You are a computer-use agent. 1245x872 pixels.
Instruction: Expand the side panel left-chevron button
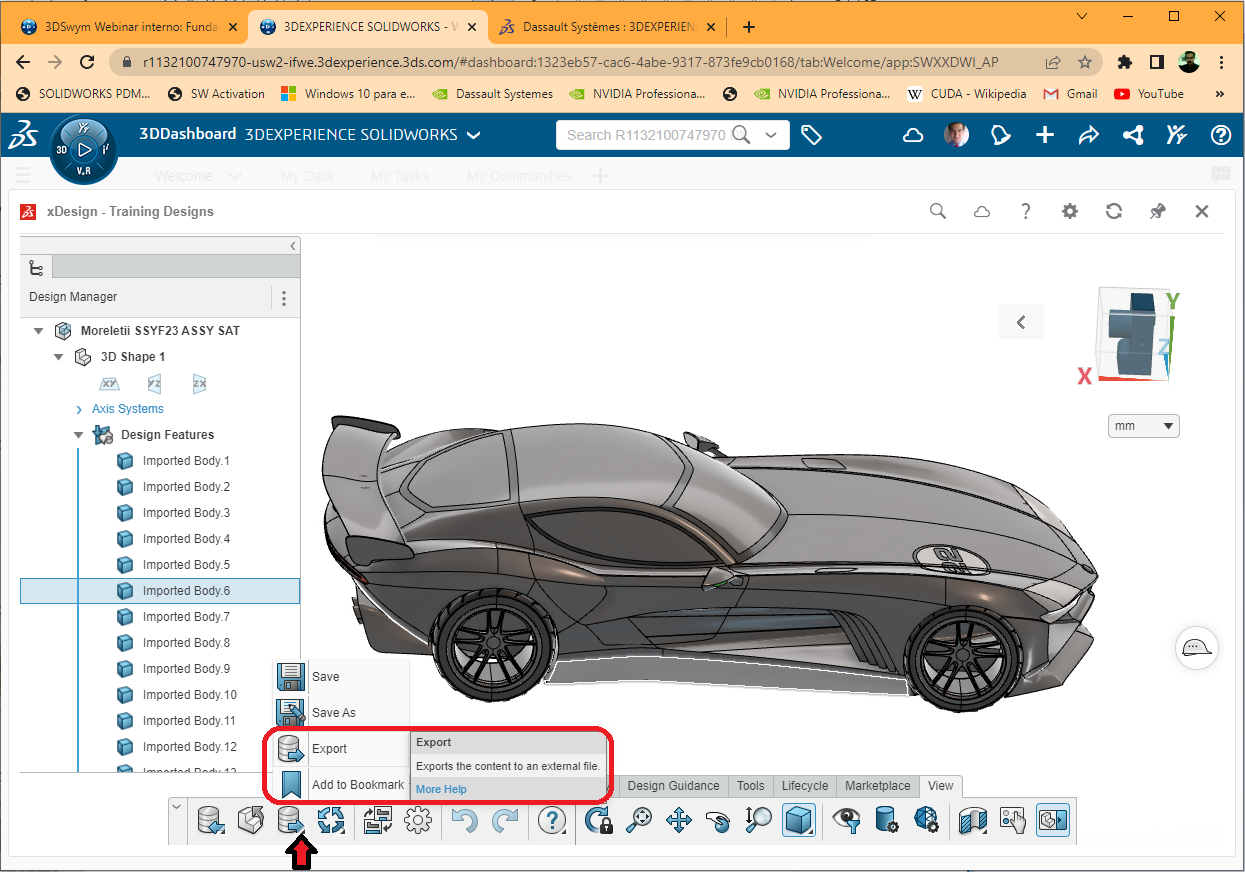click(1021, 322)
